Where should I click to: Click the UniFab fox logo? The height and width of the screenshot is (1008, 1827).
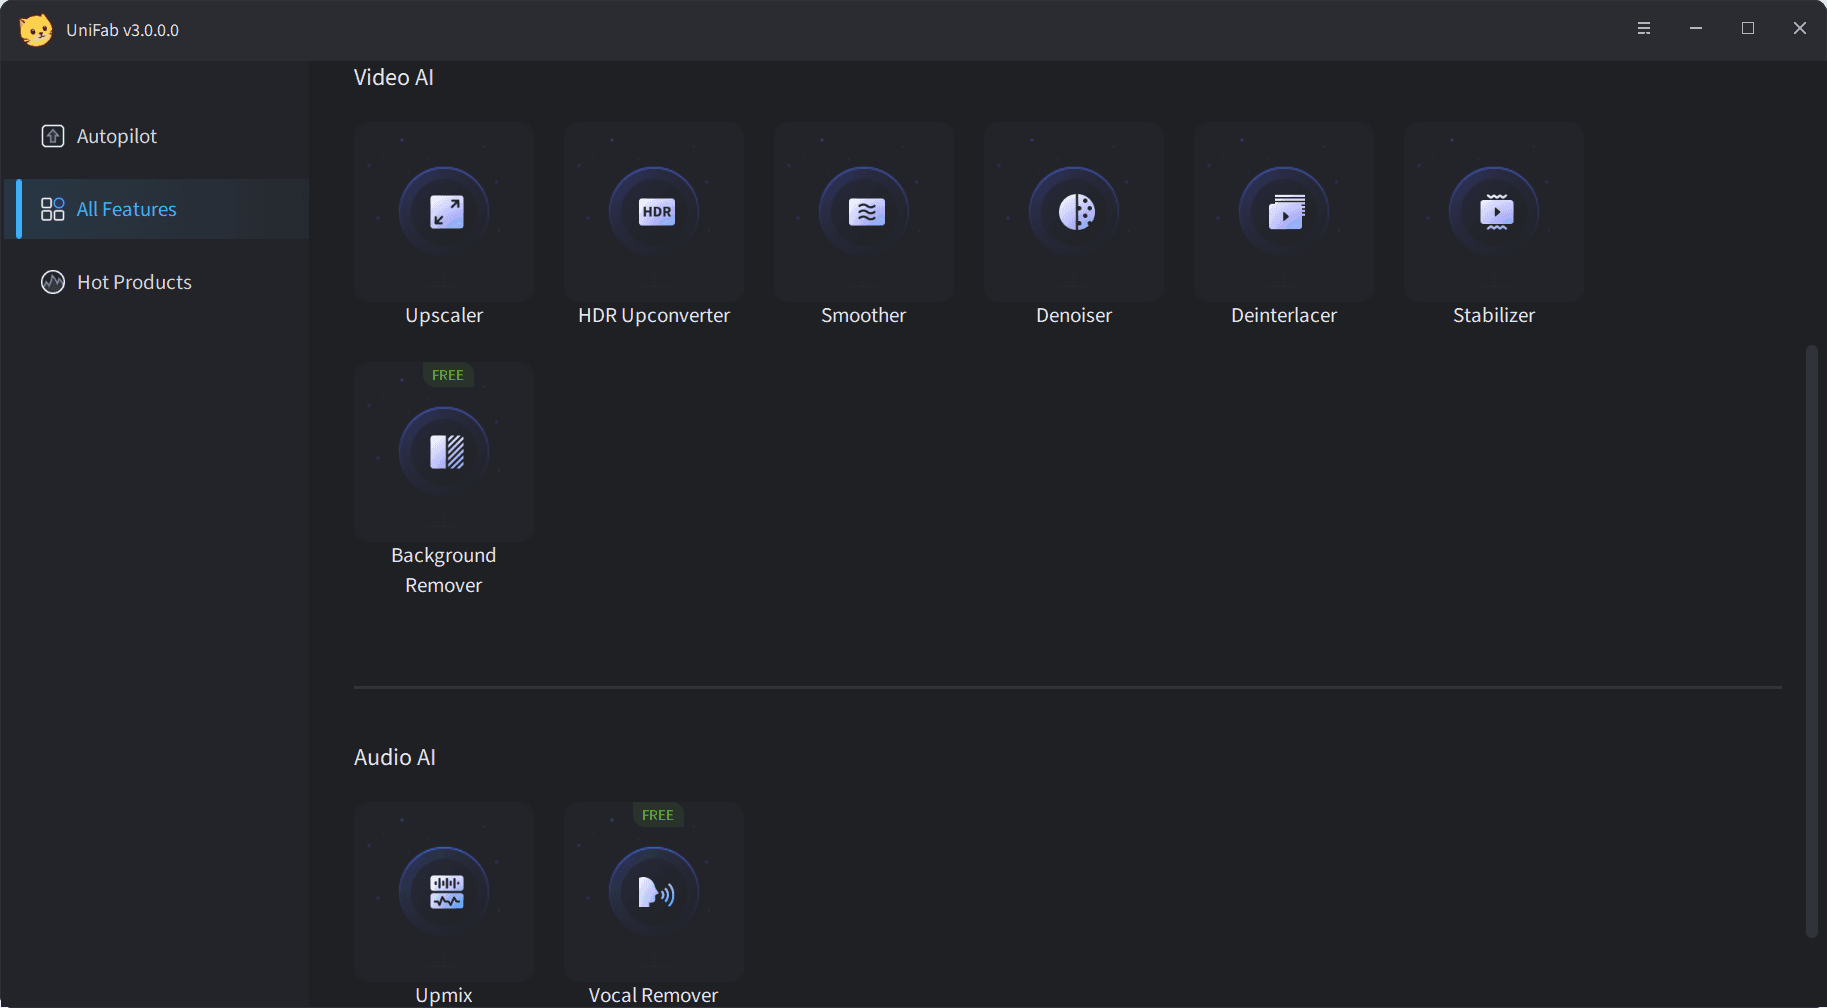(x=36, y=30)
